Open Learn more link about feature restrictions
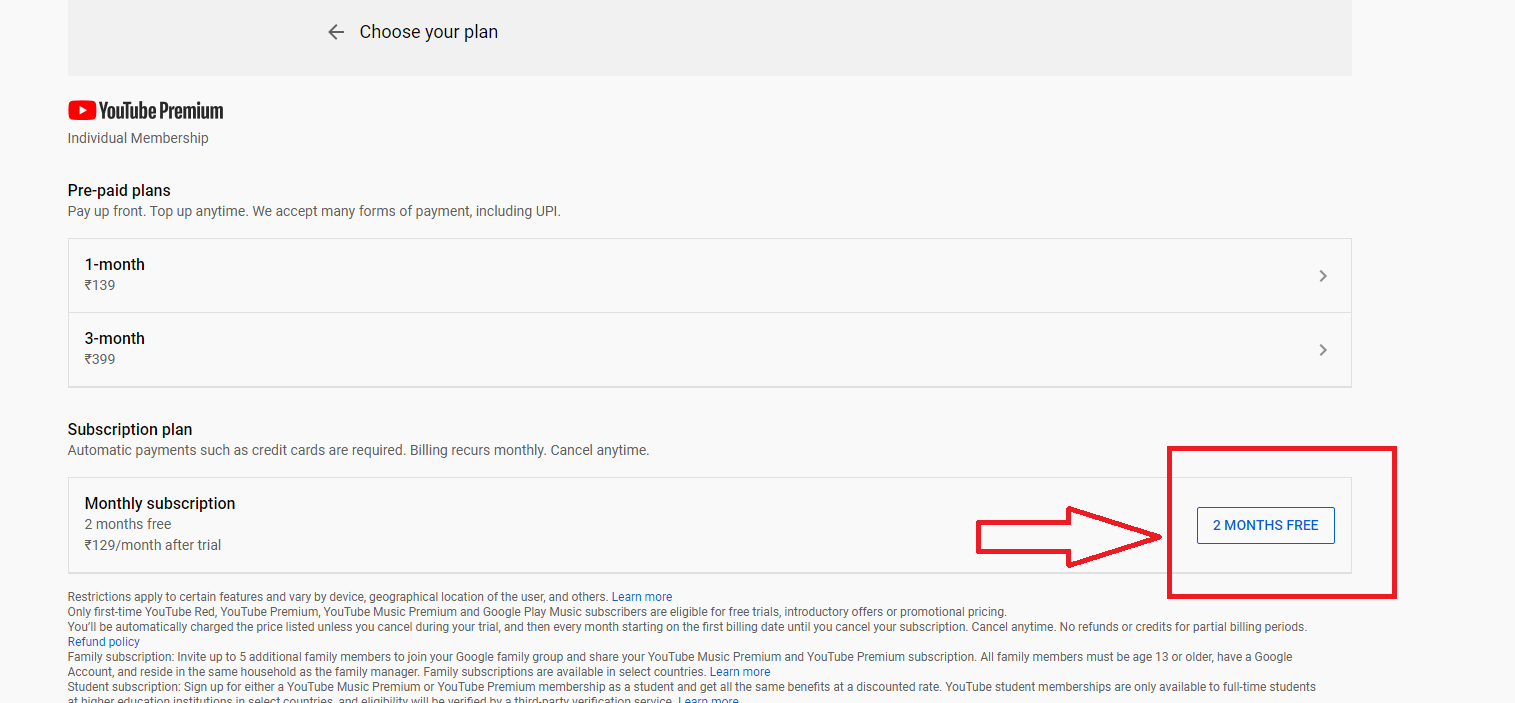1515x703 pixels. click(x=642, y=597)
